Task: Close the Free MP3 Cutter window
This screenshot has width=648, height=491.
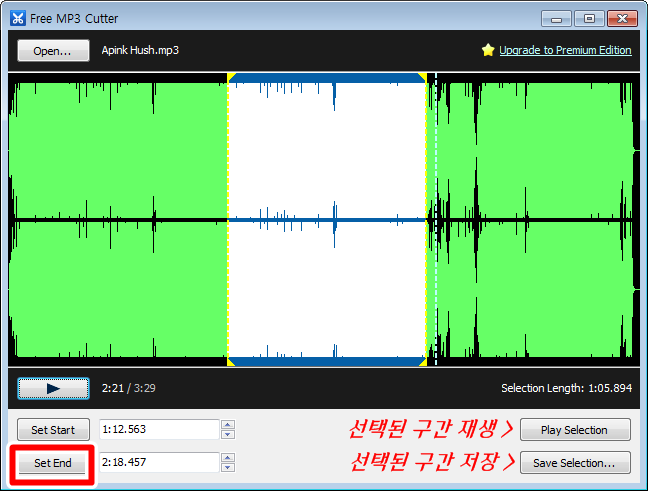Action: (x=622, y=19)
